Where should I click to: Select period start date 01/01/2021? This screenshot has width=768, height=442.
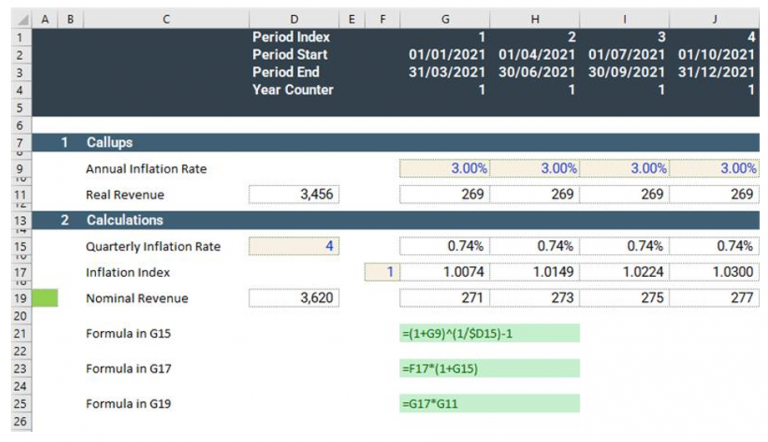447,54
